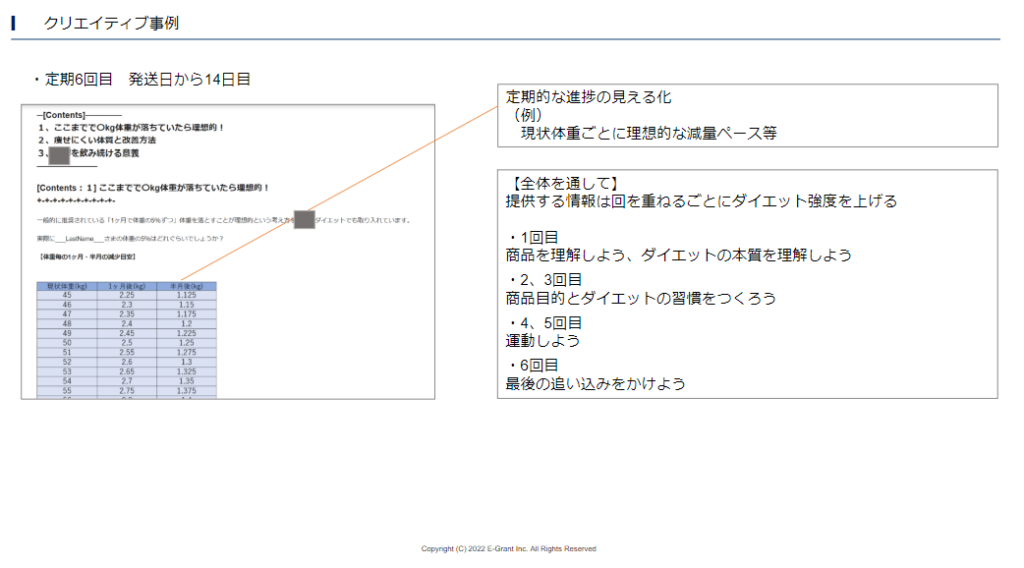Click the gray redaction box in contents item 3
Screen dimensions: 1024x568
(x=59, y=154)
